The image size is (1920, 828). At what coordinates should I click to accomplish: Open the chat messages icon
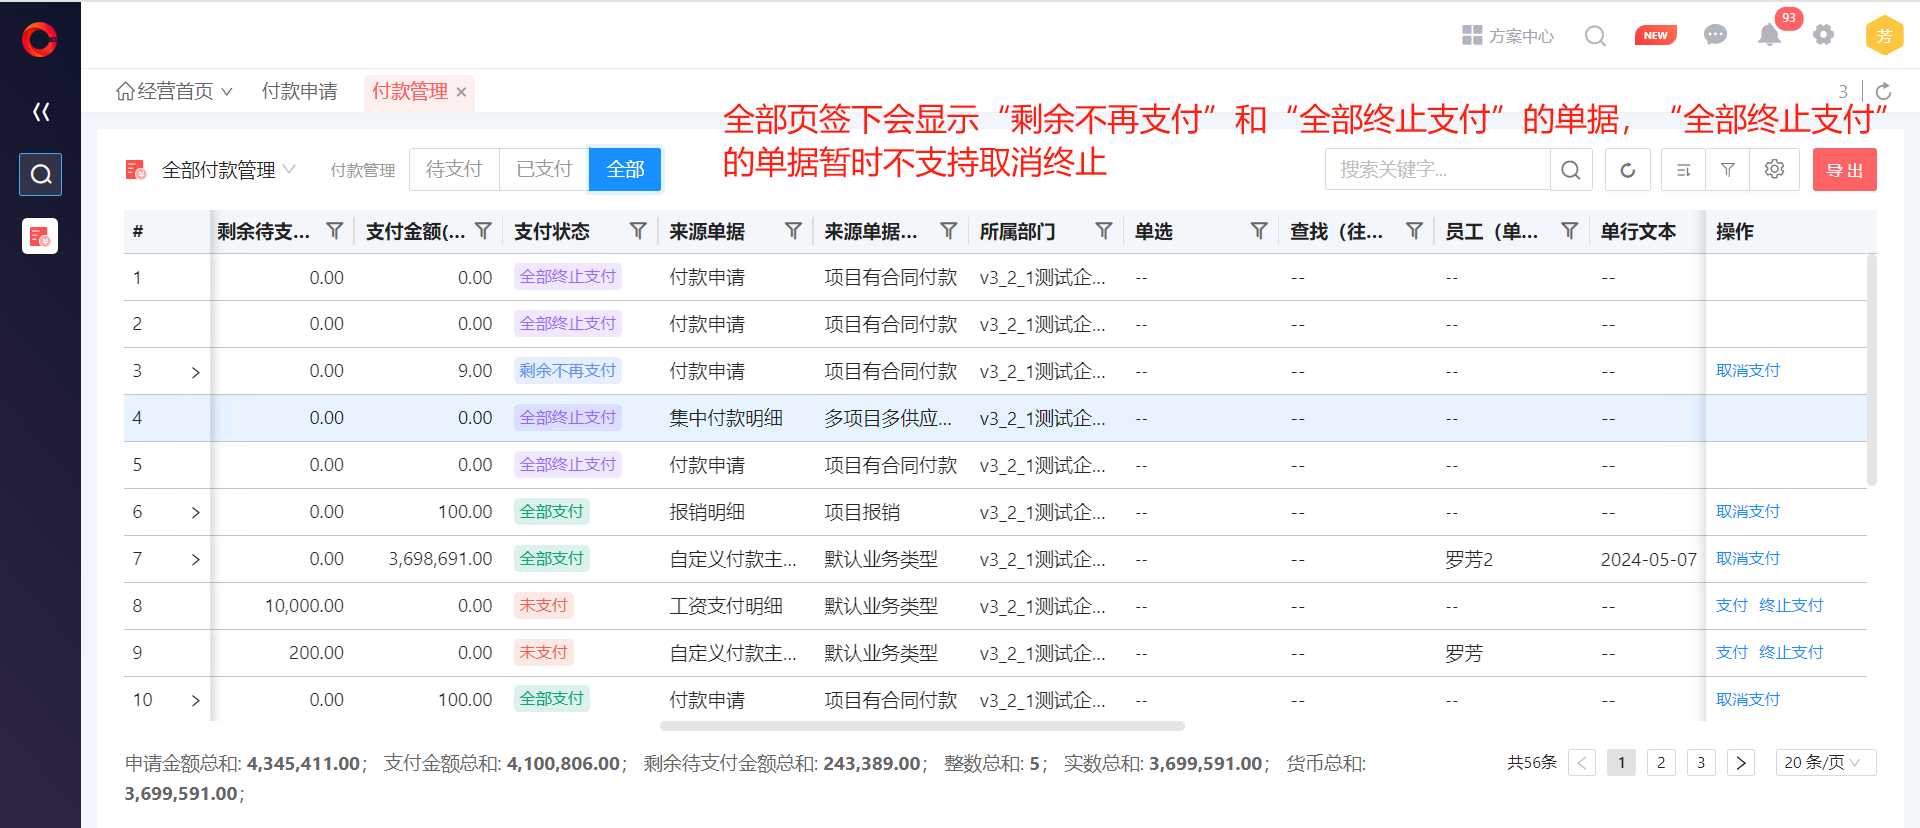pyautogui.click(x=1715, y=36)
